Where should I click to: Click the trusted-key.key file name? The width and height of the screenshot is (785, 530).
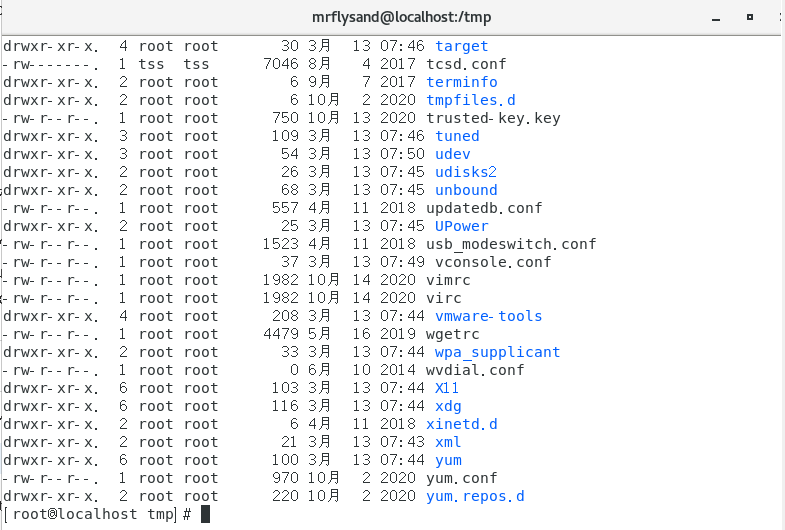[x=493, y=118]
